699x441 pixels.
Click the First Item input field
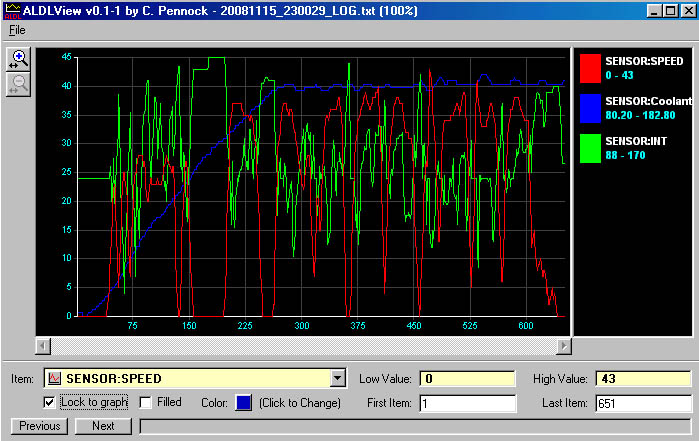point(467,404)
